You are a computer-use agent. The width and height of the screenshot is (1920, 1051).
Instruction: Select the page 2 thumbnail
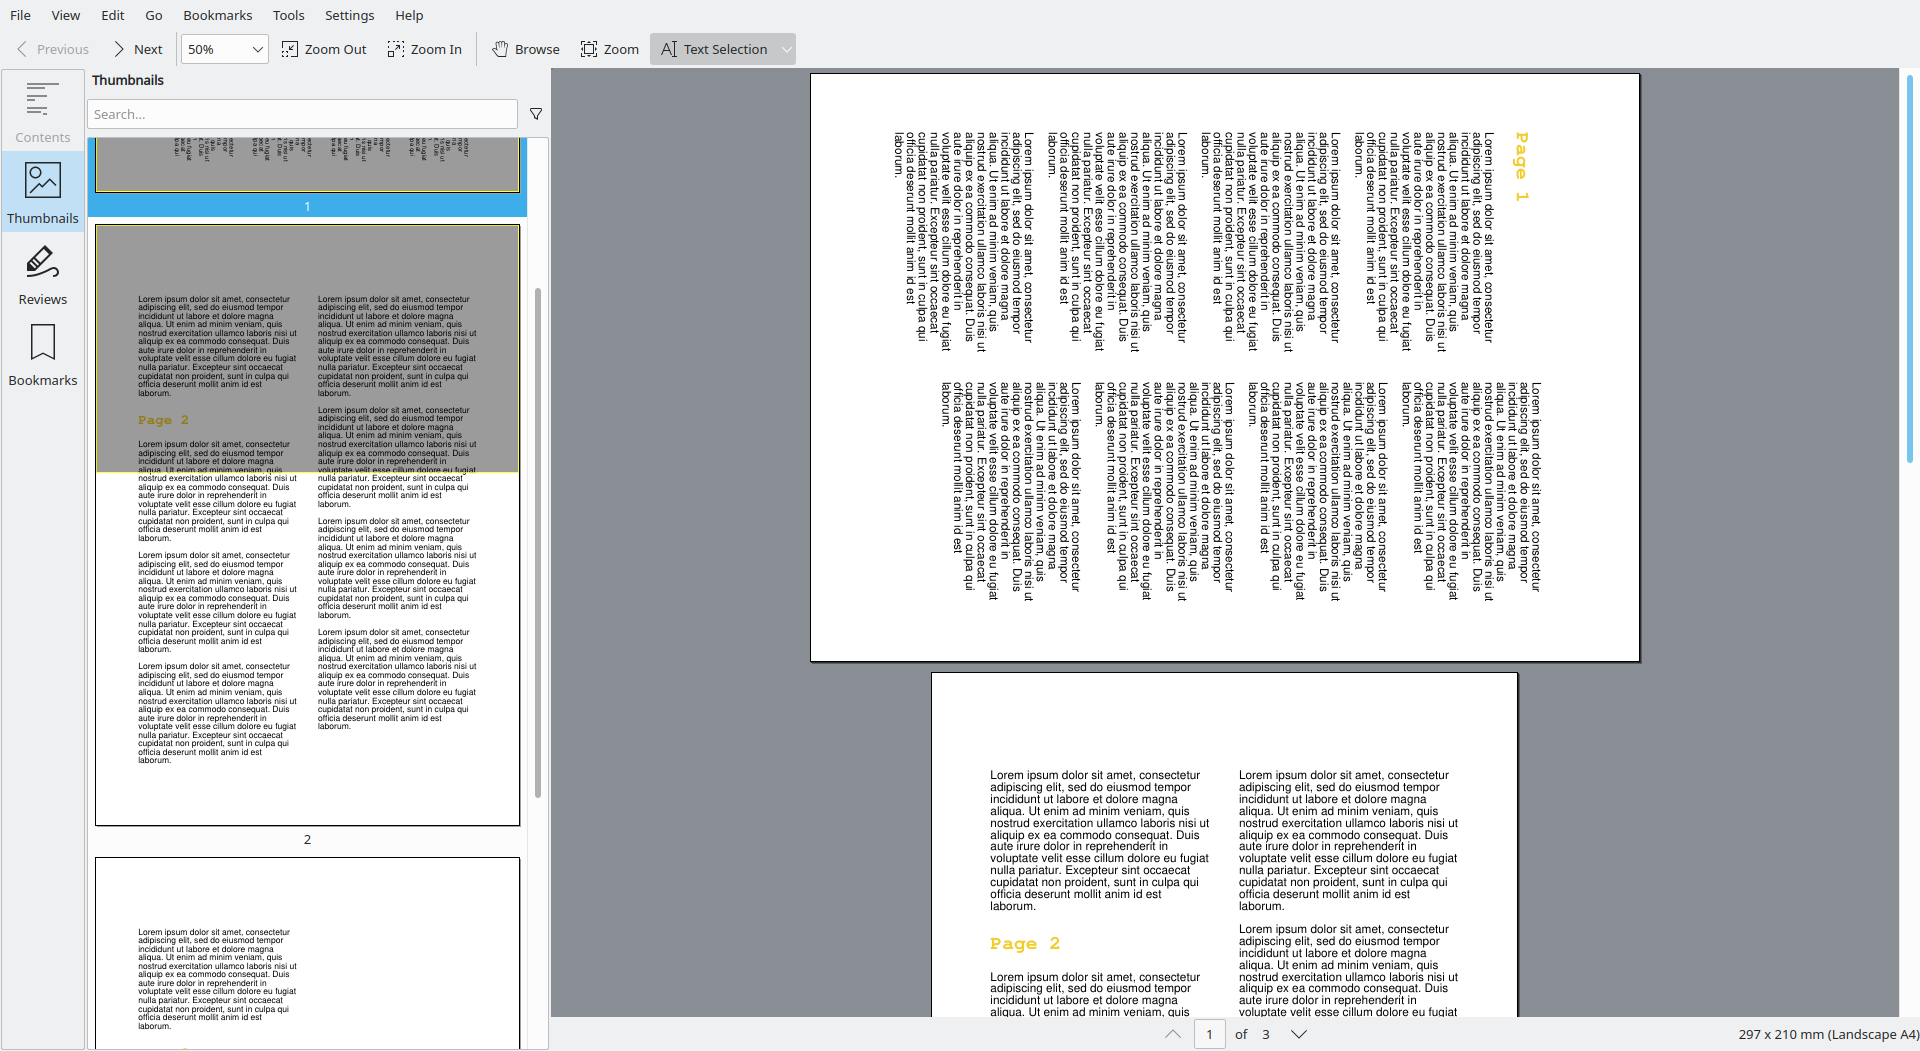(307, 525)
